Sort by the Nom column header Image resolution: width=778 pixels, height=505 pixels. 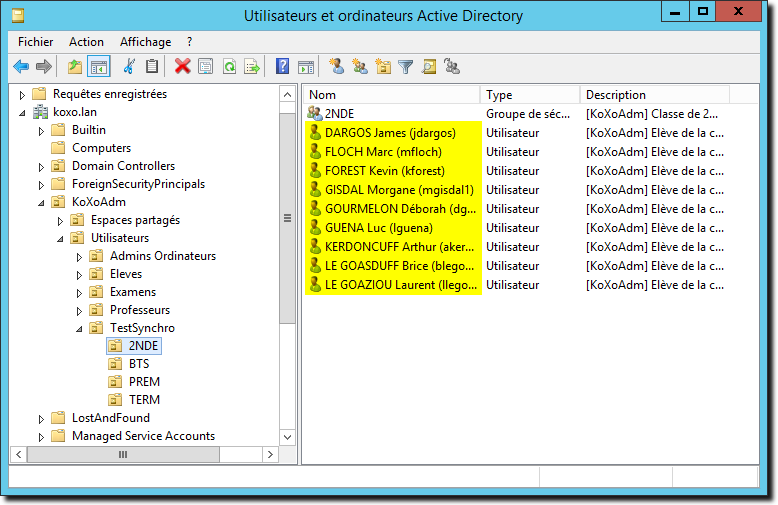click(392, 95)
